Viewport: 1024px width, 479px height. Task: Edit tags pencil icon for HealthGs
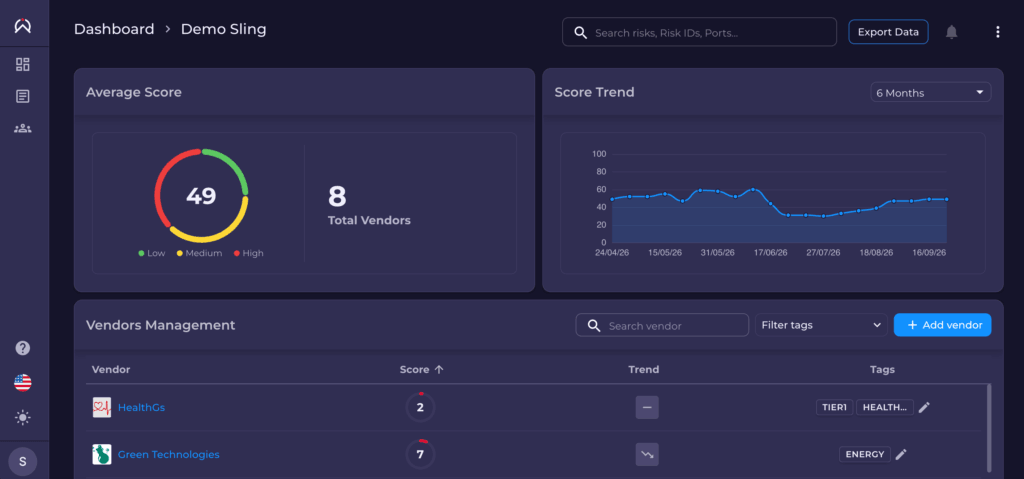(x=923, y=407)
